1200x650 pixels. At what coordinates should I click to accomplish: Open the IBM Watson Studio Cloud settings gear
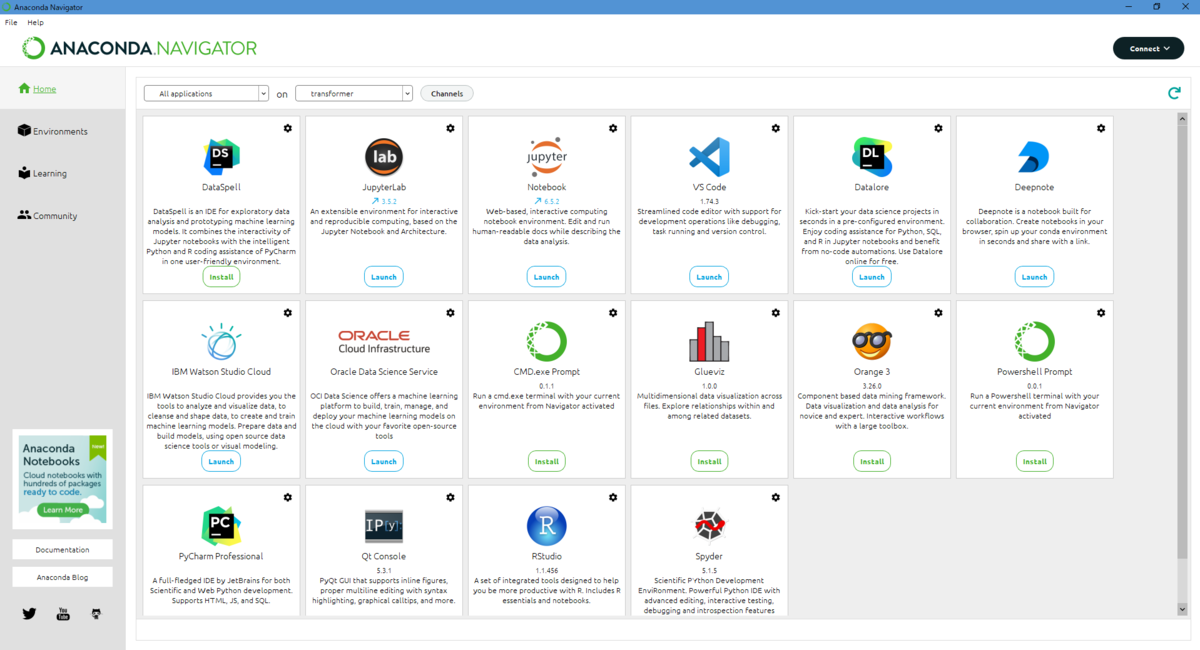(288, 313)
